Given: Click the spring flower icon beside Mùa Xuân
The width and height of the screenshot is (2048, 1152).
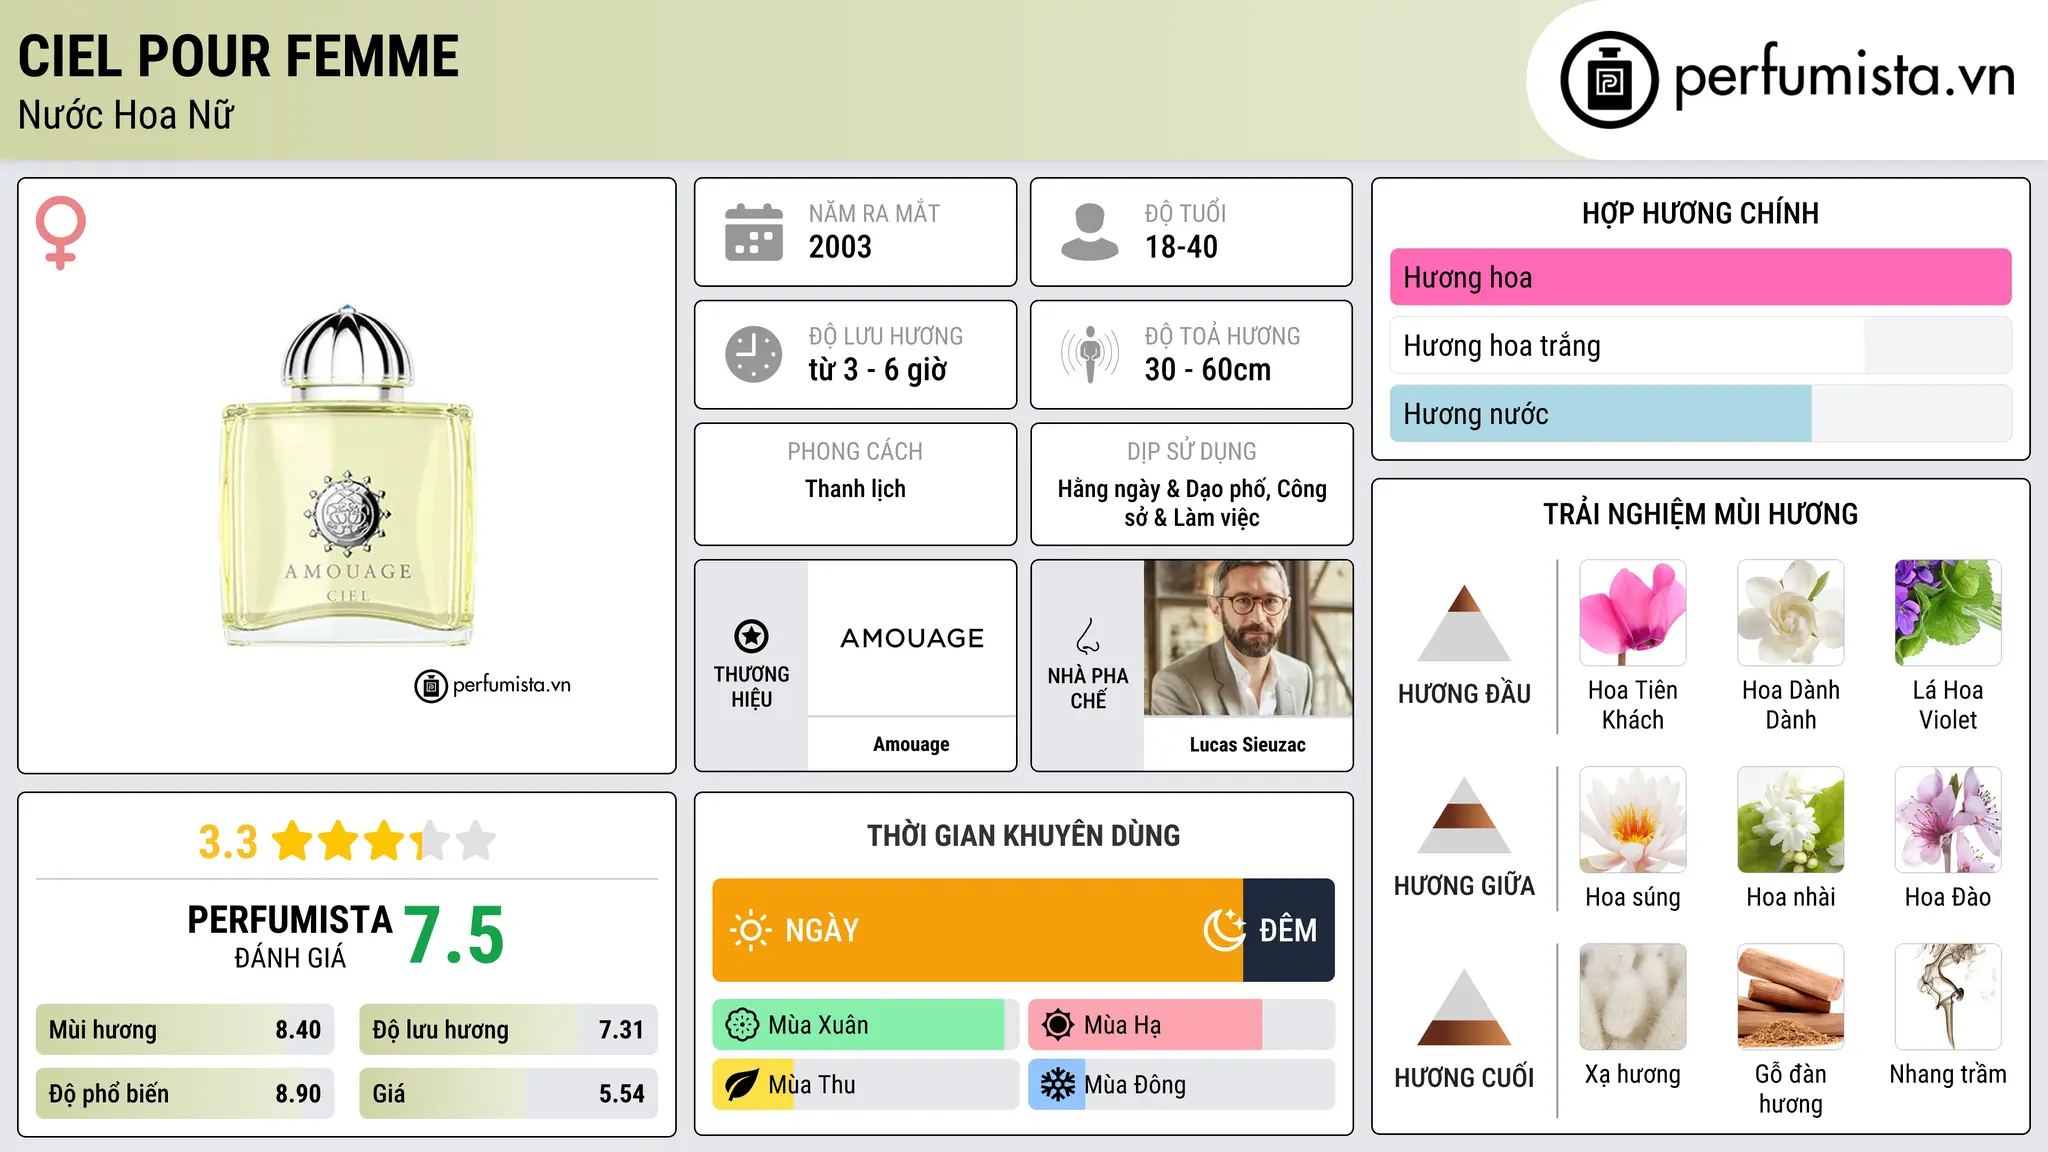Looking at the screenshot, I should [x=742, y=1025].
